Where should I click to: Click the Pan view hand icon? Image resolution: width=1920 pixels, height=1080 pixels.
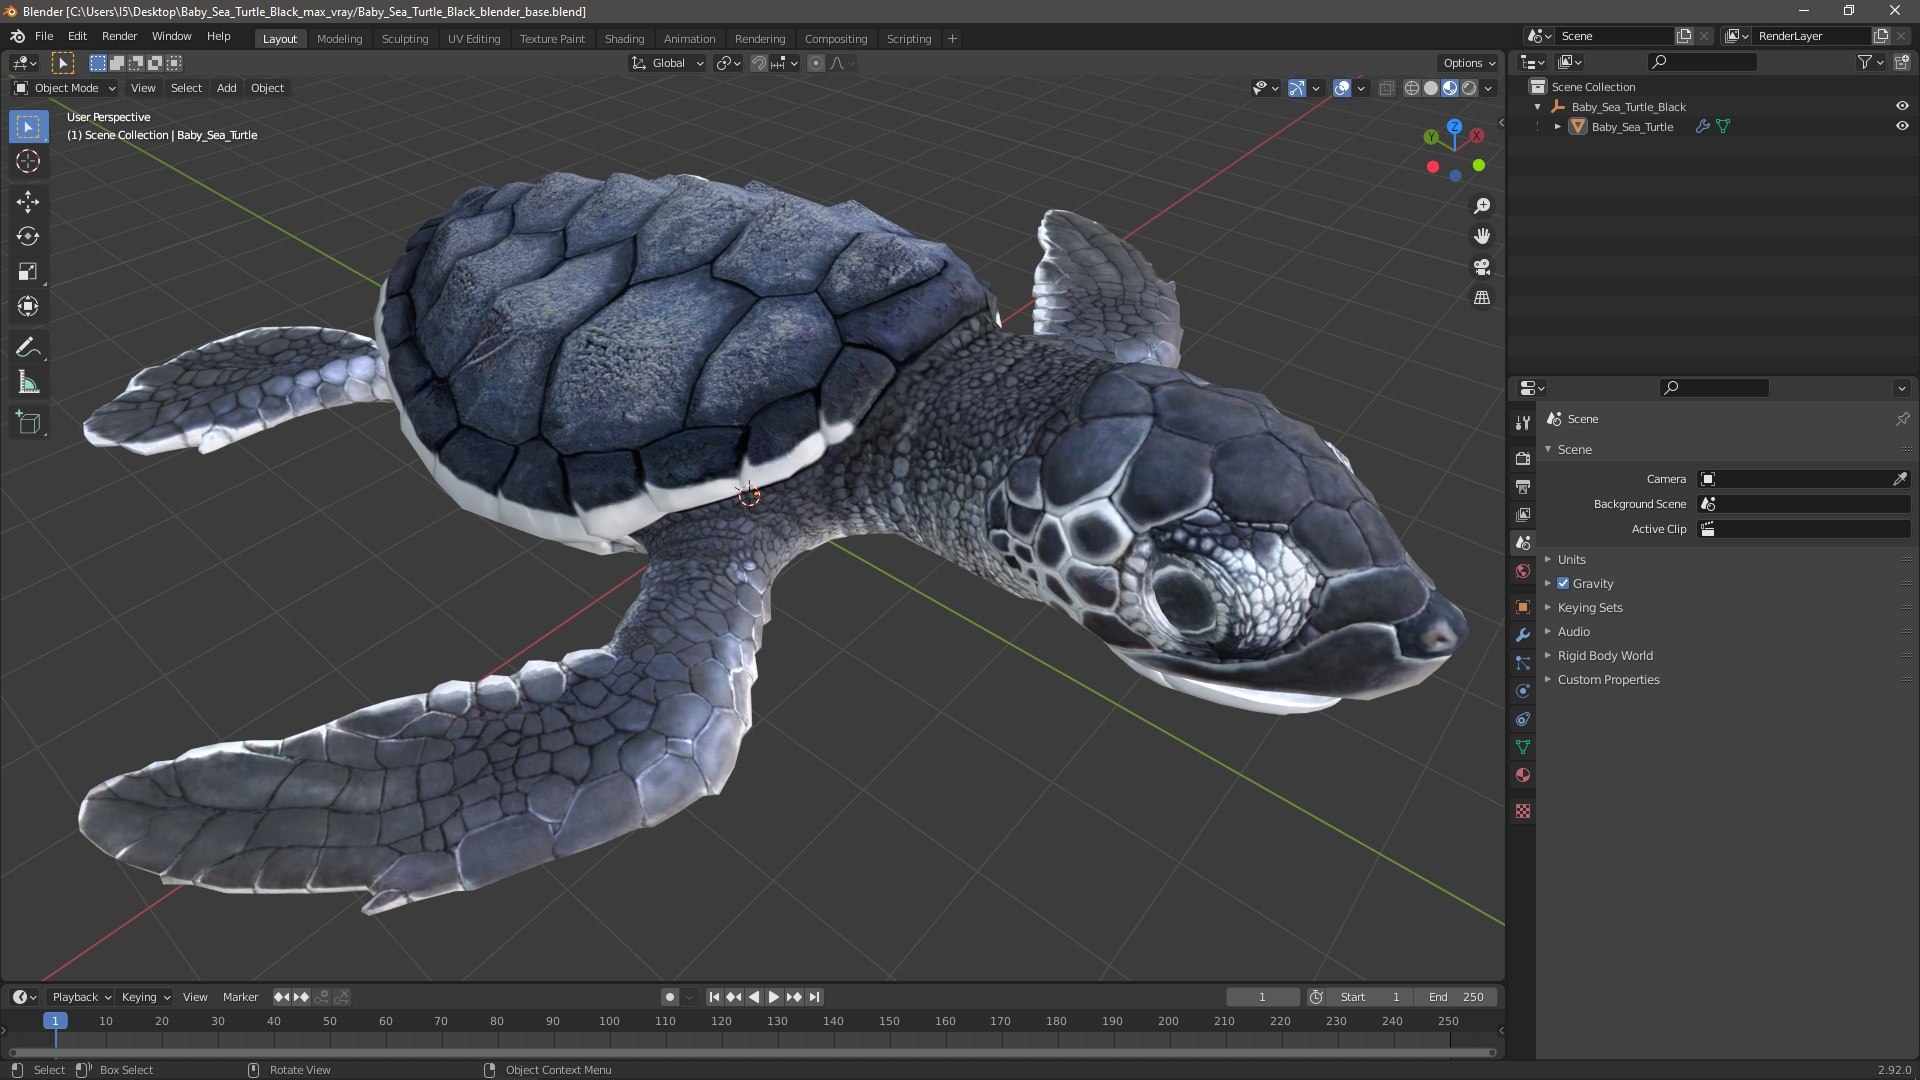coord(1482,236)
